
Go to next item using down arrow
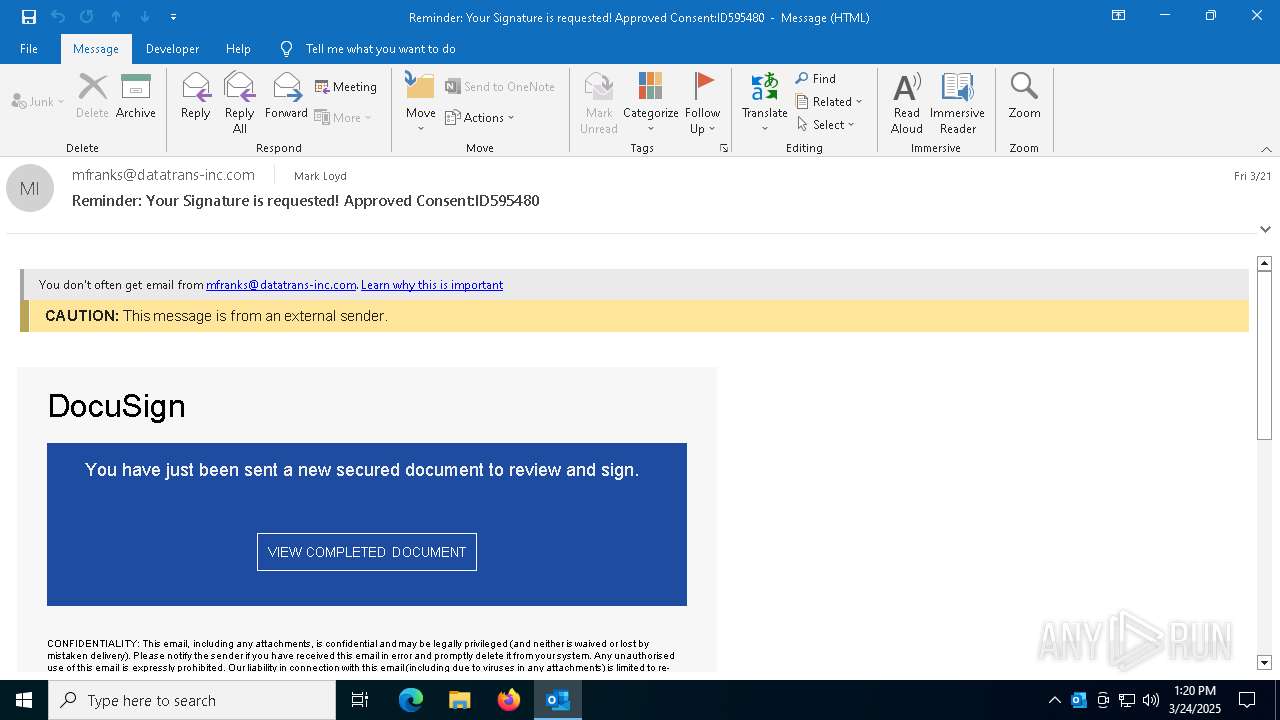145,17
